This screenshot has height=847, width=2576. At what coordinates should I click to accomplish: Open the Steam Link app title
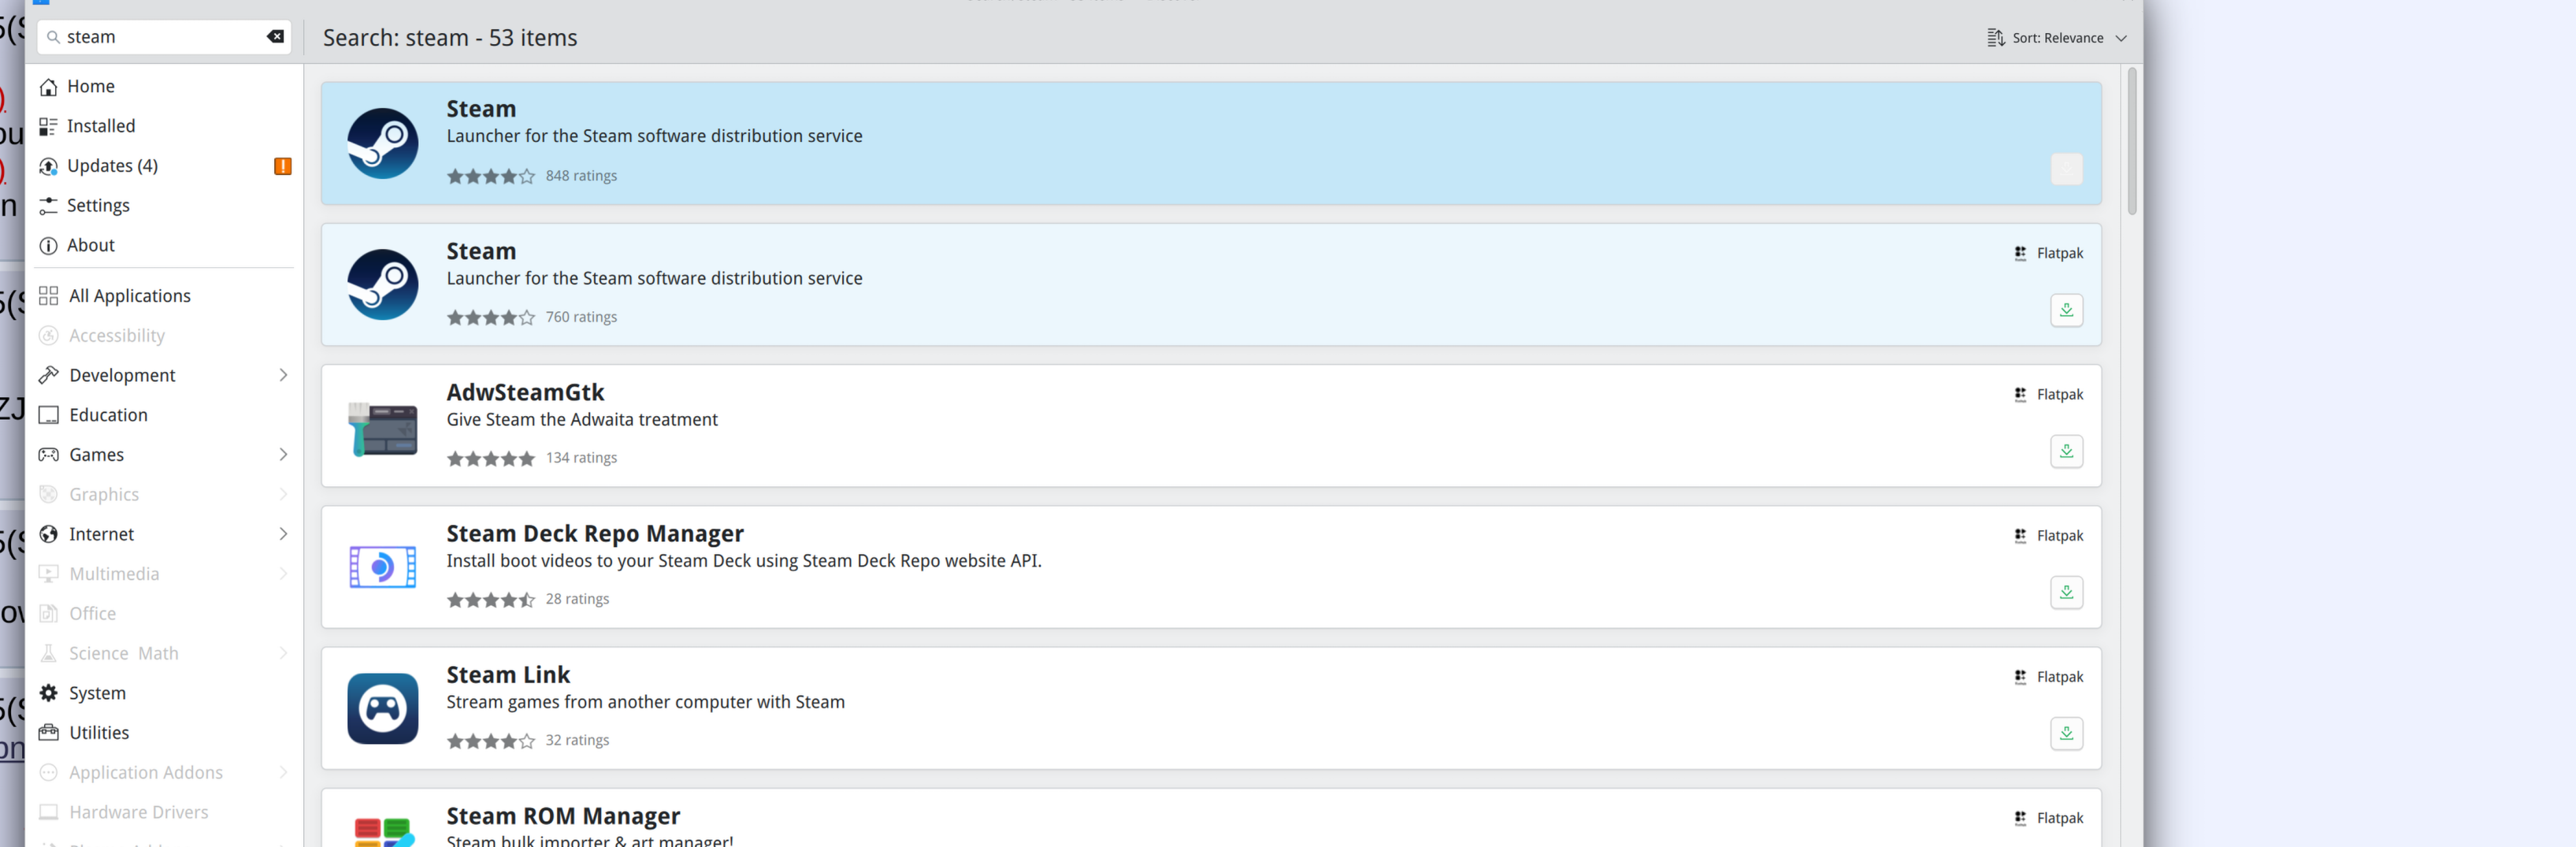[x=508, y=675]
